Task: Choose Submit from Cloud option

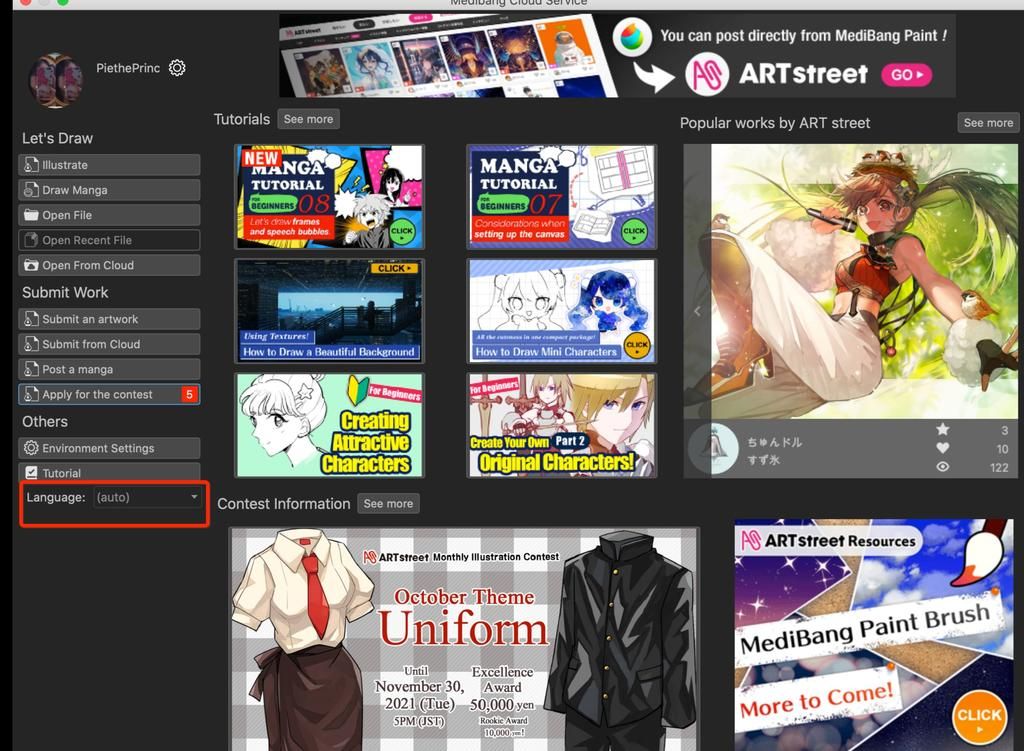Action: [x=109, y=344]
